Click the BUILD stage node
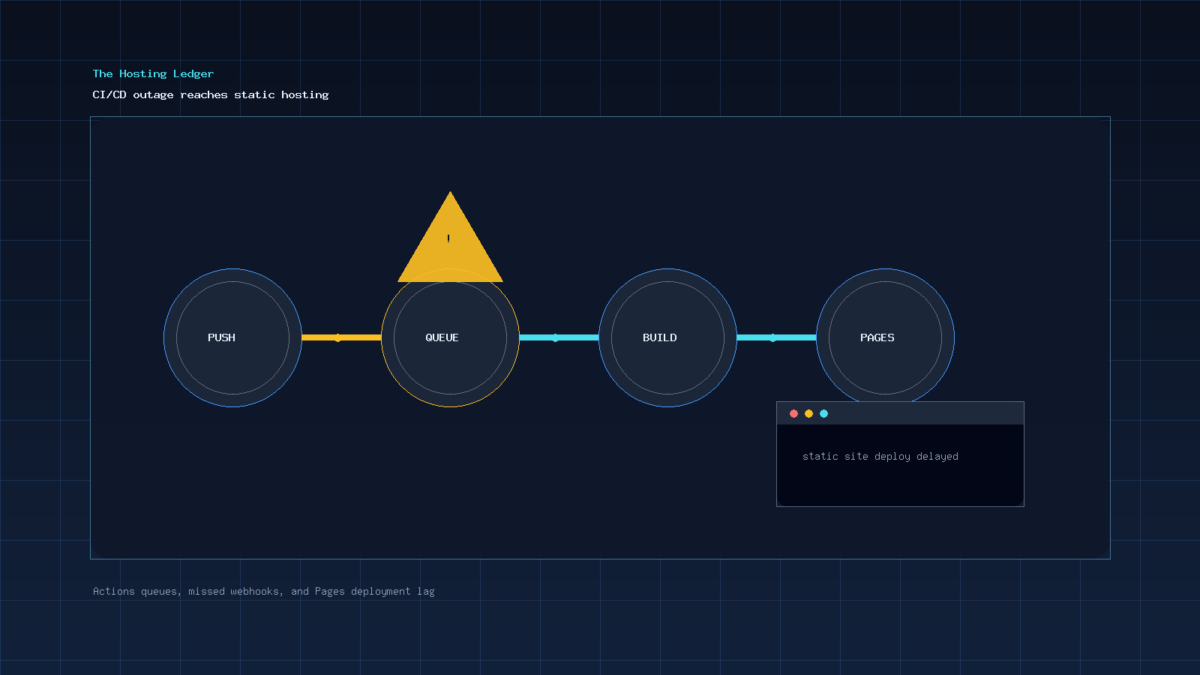The image size is (1200, 675). [668, 338]
